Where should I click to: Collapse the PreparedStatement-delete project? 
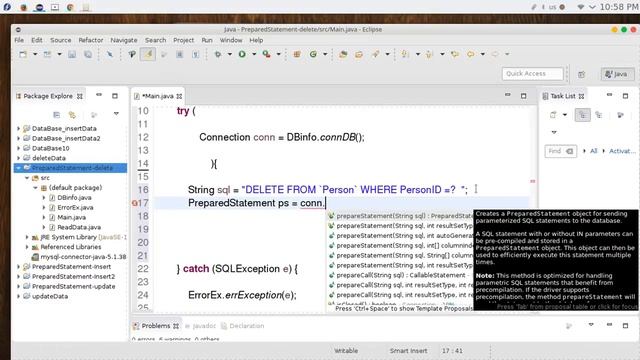(18, 168)
